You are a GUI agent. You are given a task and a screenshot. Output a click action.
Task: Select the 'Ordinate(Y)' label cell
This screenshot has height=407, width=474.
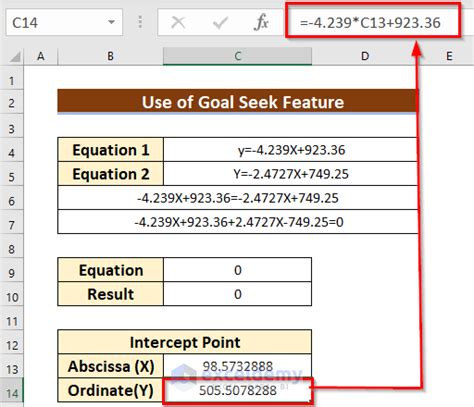110,390
